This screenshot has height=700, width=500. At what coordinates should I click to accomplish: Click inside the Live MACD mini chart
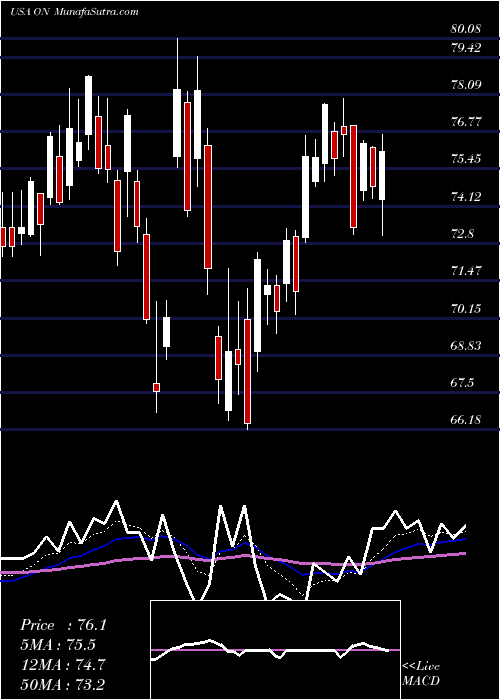click(x=275, y=650)
